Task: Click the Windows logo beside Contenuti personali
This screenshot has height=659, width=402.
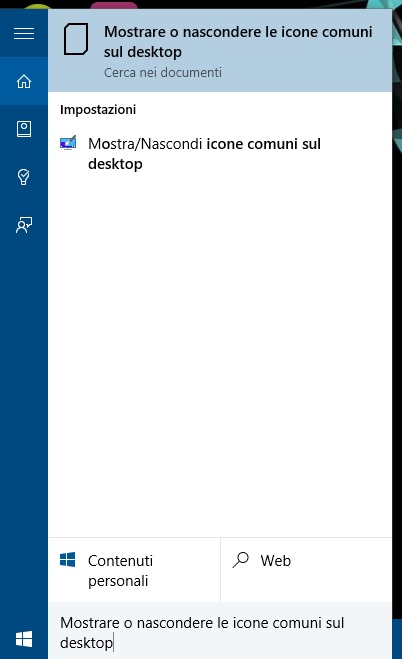Action: point(68,560)
